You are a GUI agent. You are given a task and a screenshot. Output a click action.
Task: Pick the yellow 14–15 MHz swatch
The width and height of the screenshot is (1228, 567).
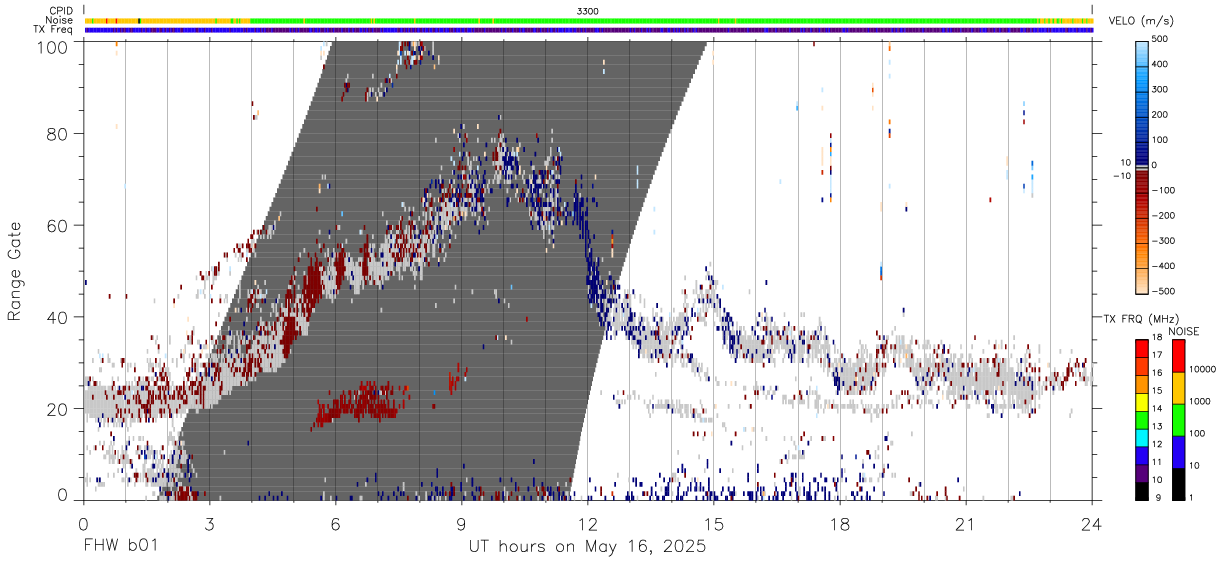point(1142,400)
